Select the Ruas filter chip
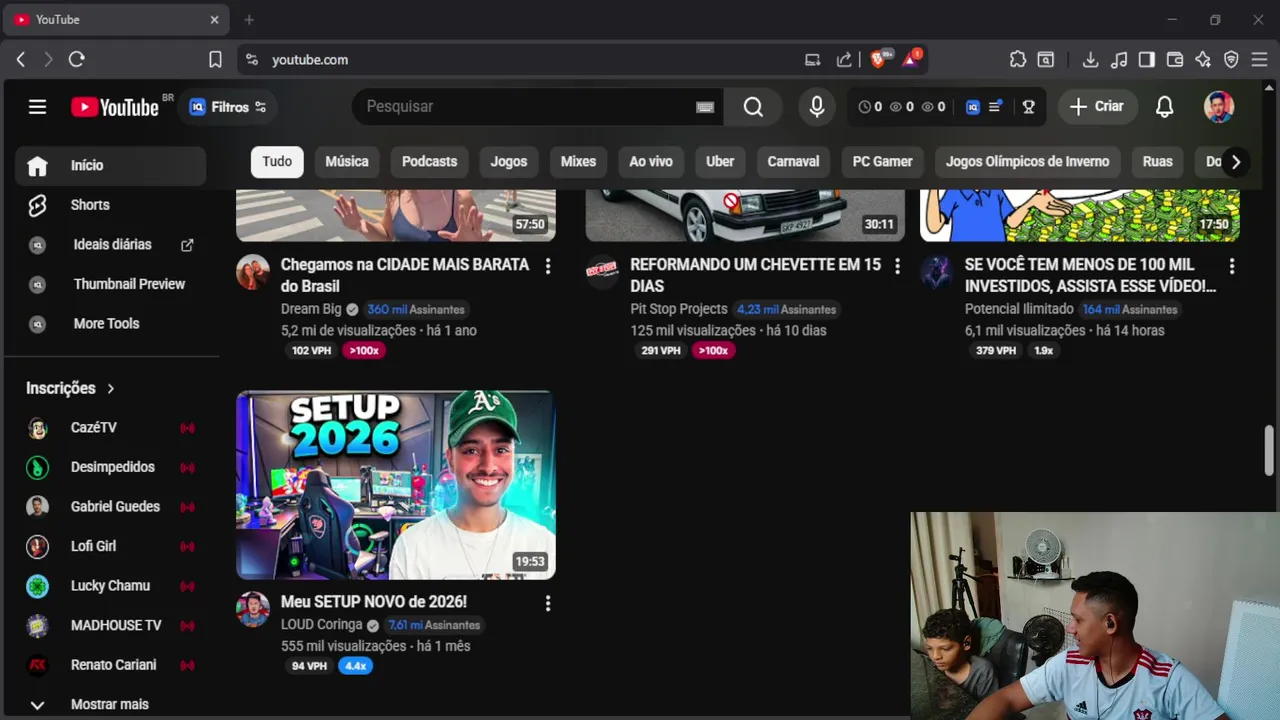 [x=1157, y=162]
